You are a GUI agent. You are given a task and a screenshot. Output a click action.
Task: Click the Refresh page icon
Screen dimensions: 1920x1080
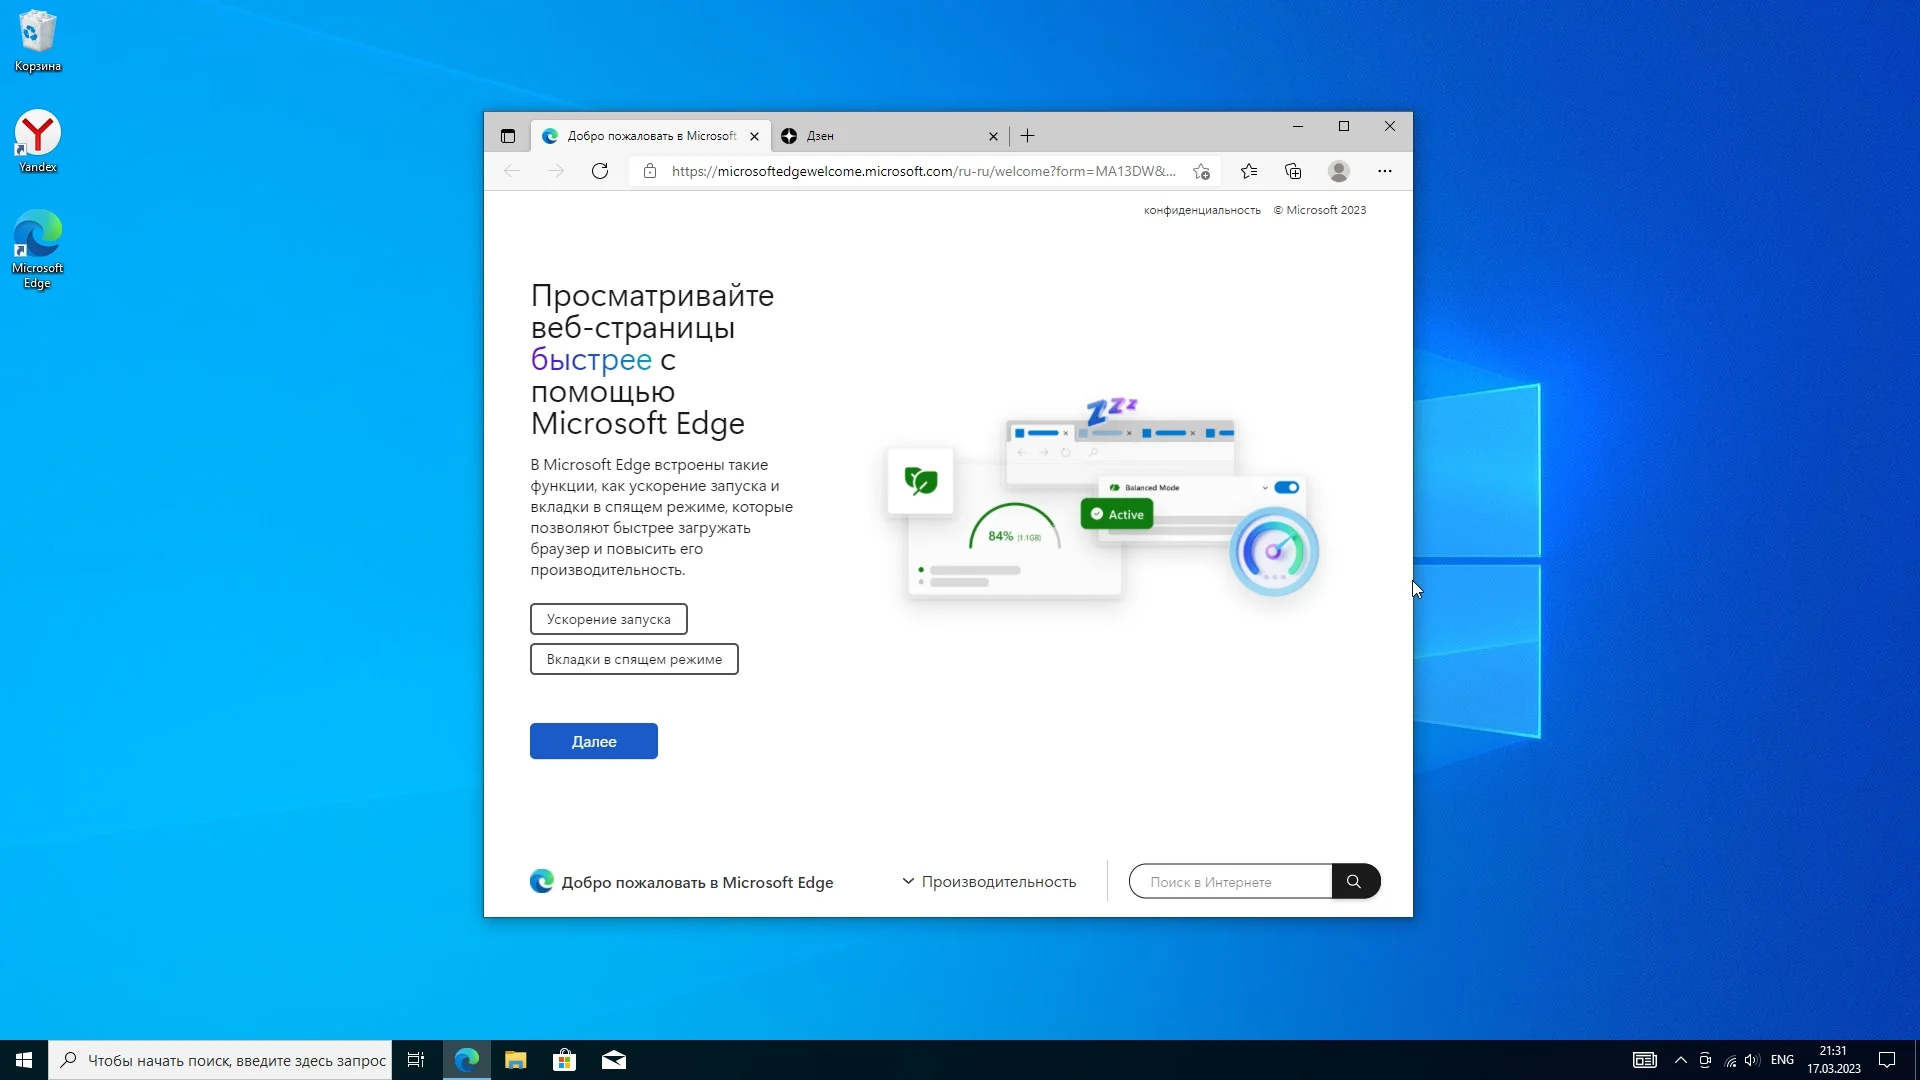coord(600,171)
